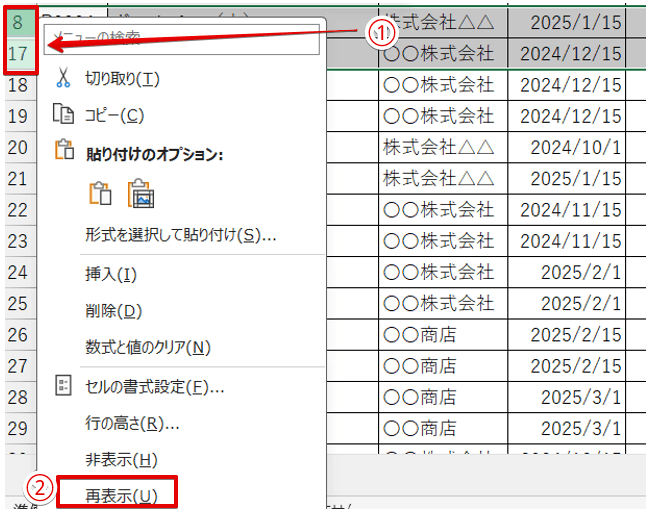Image resolution: width=646 pixels, height=515 pixels.
Task: Click the メニューの検索 search field
Action: (x=182, y=39)
